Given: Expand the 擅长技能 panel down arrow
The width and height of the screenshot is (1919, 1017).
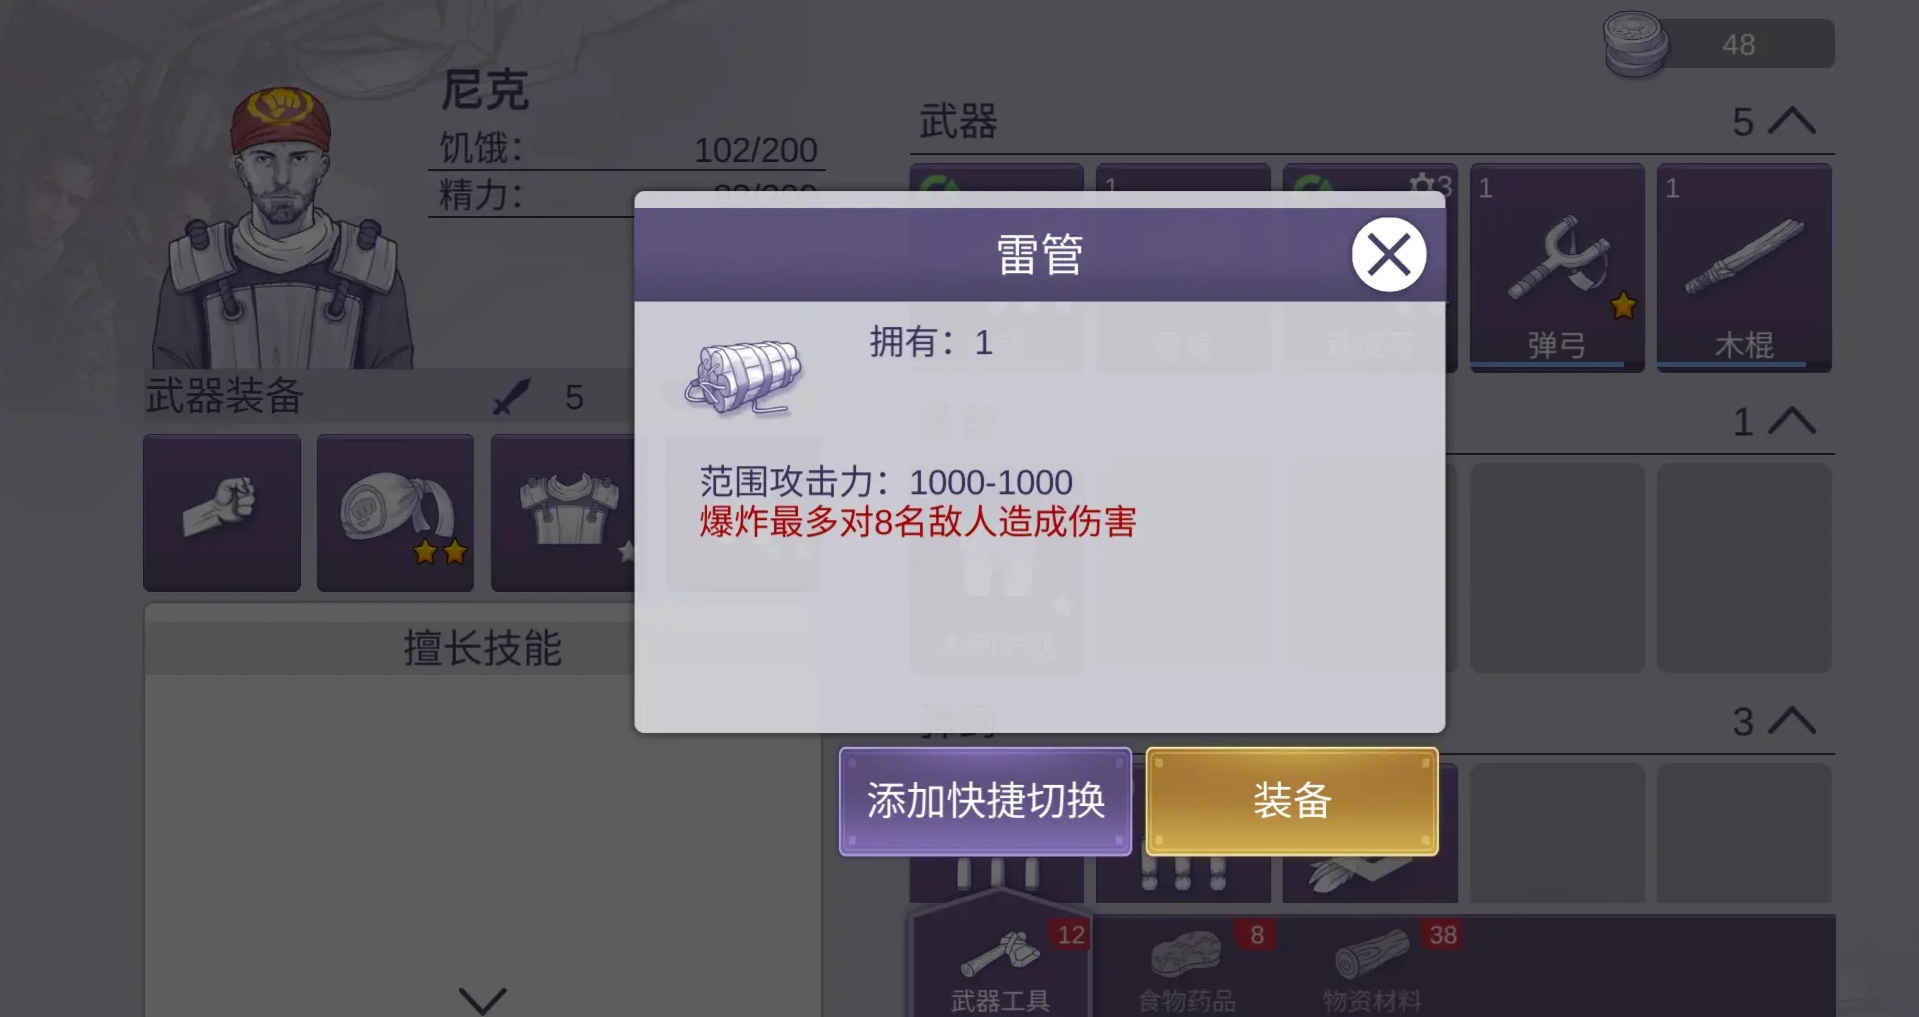Looking at the screenshot, I should (x=482, y=999).
